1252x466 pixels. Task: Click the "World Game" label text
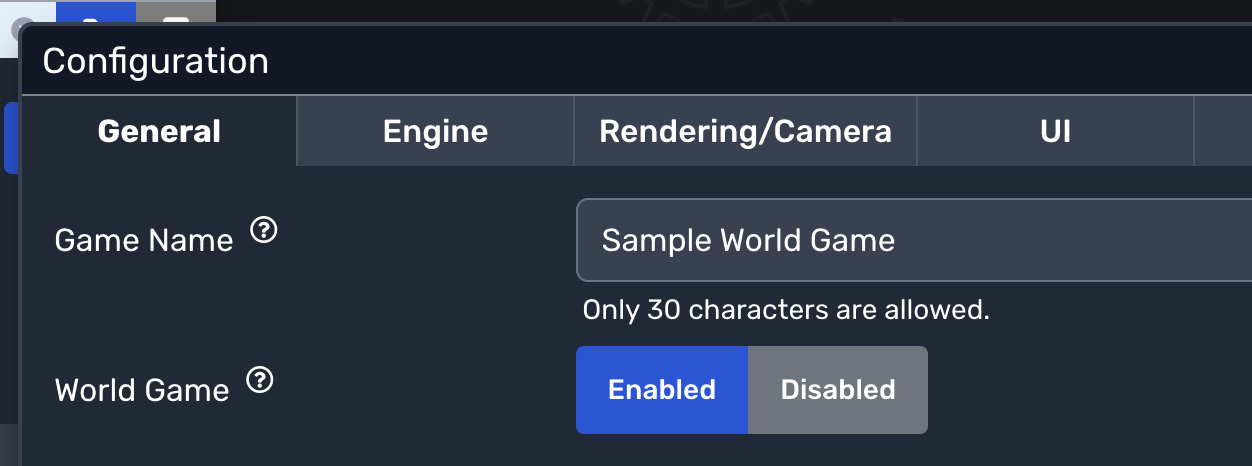141,390
